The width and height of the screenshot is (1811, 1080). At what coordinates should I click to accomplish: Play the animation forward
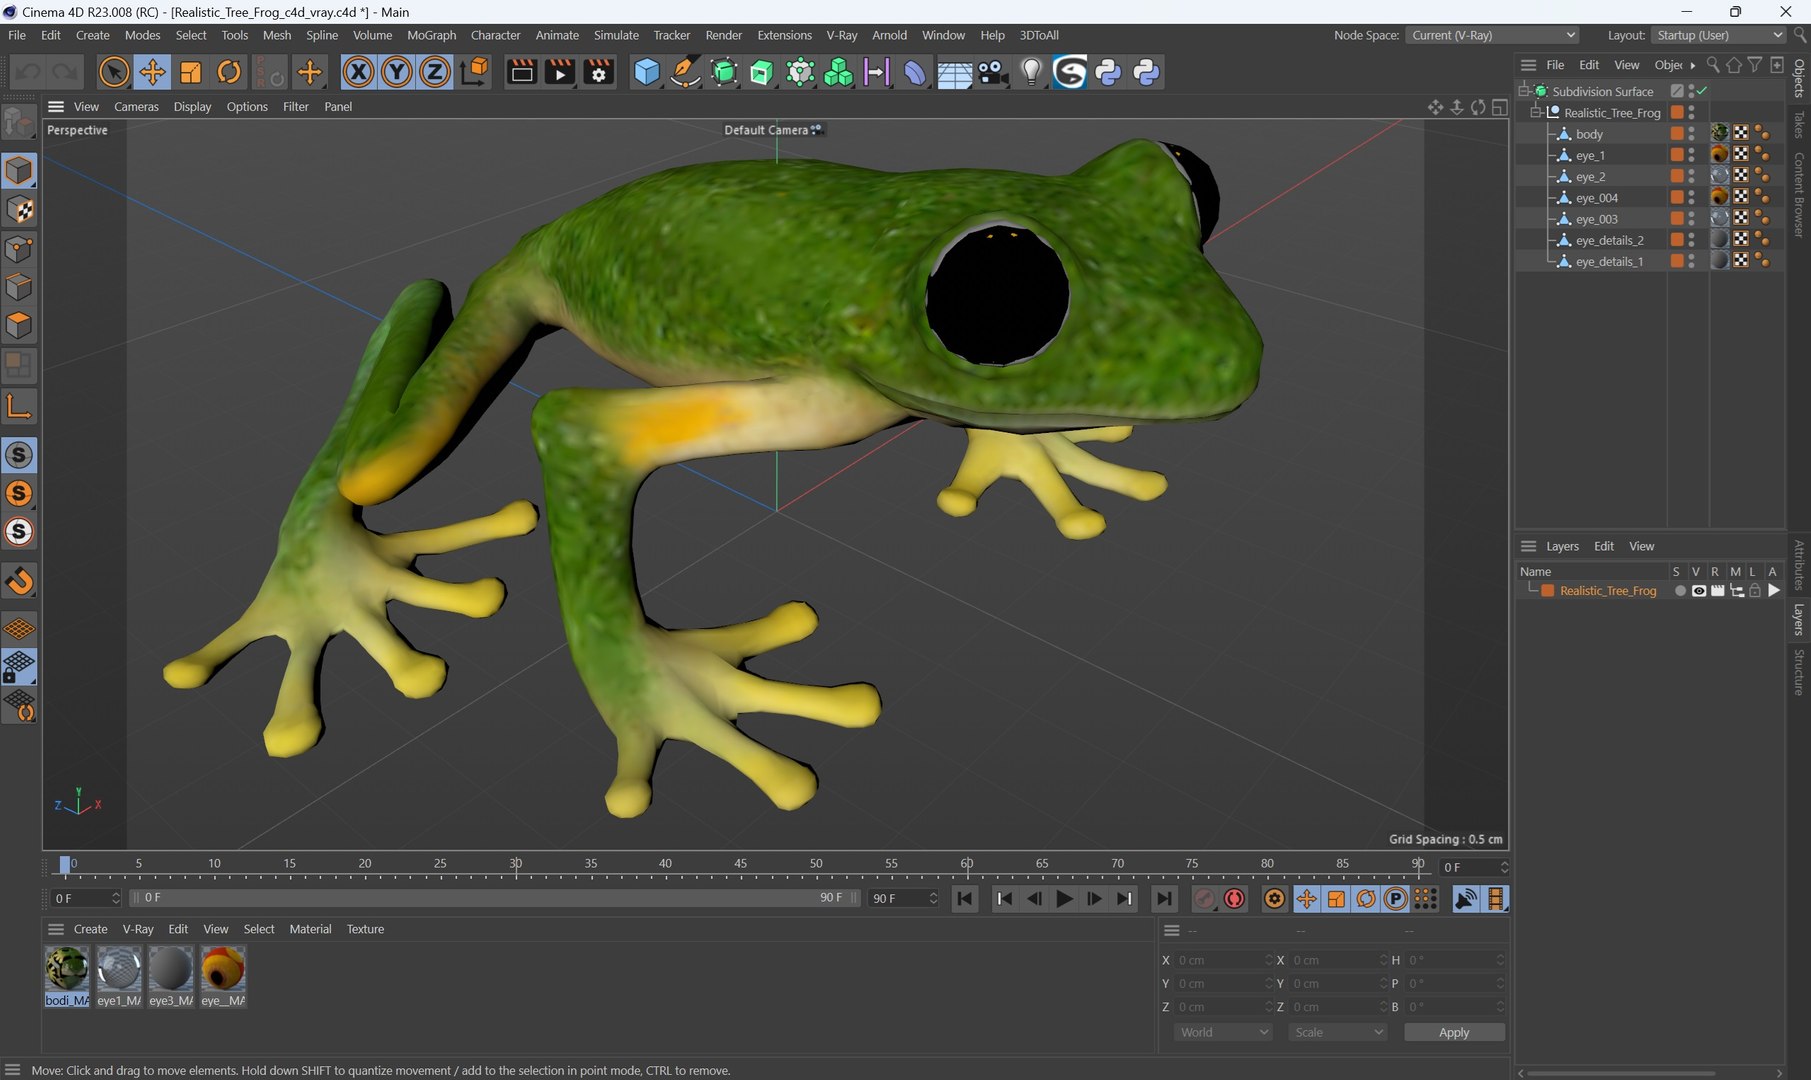1064,899
